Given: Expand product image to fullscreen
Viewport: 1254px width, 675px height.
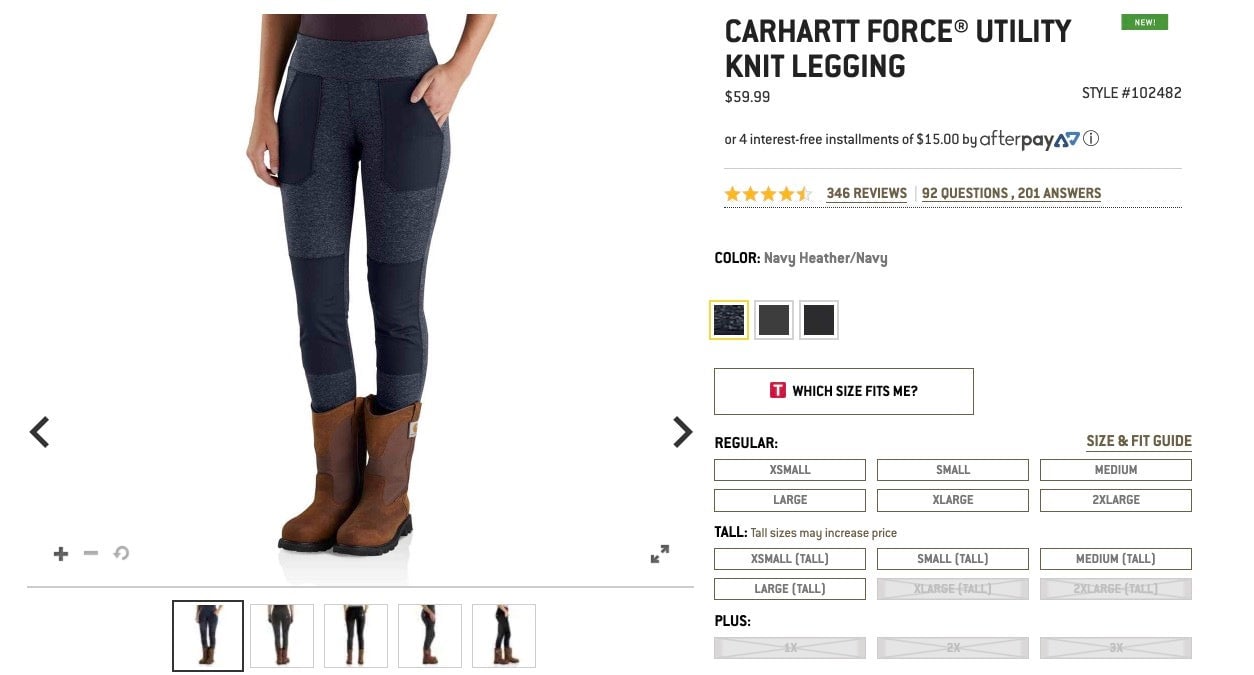Looking at the screenshot, I should [x=660, y=554].
